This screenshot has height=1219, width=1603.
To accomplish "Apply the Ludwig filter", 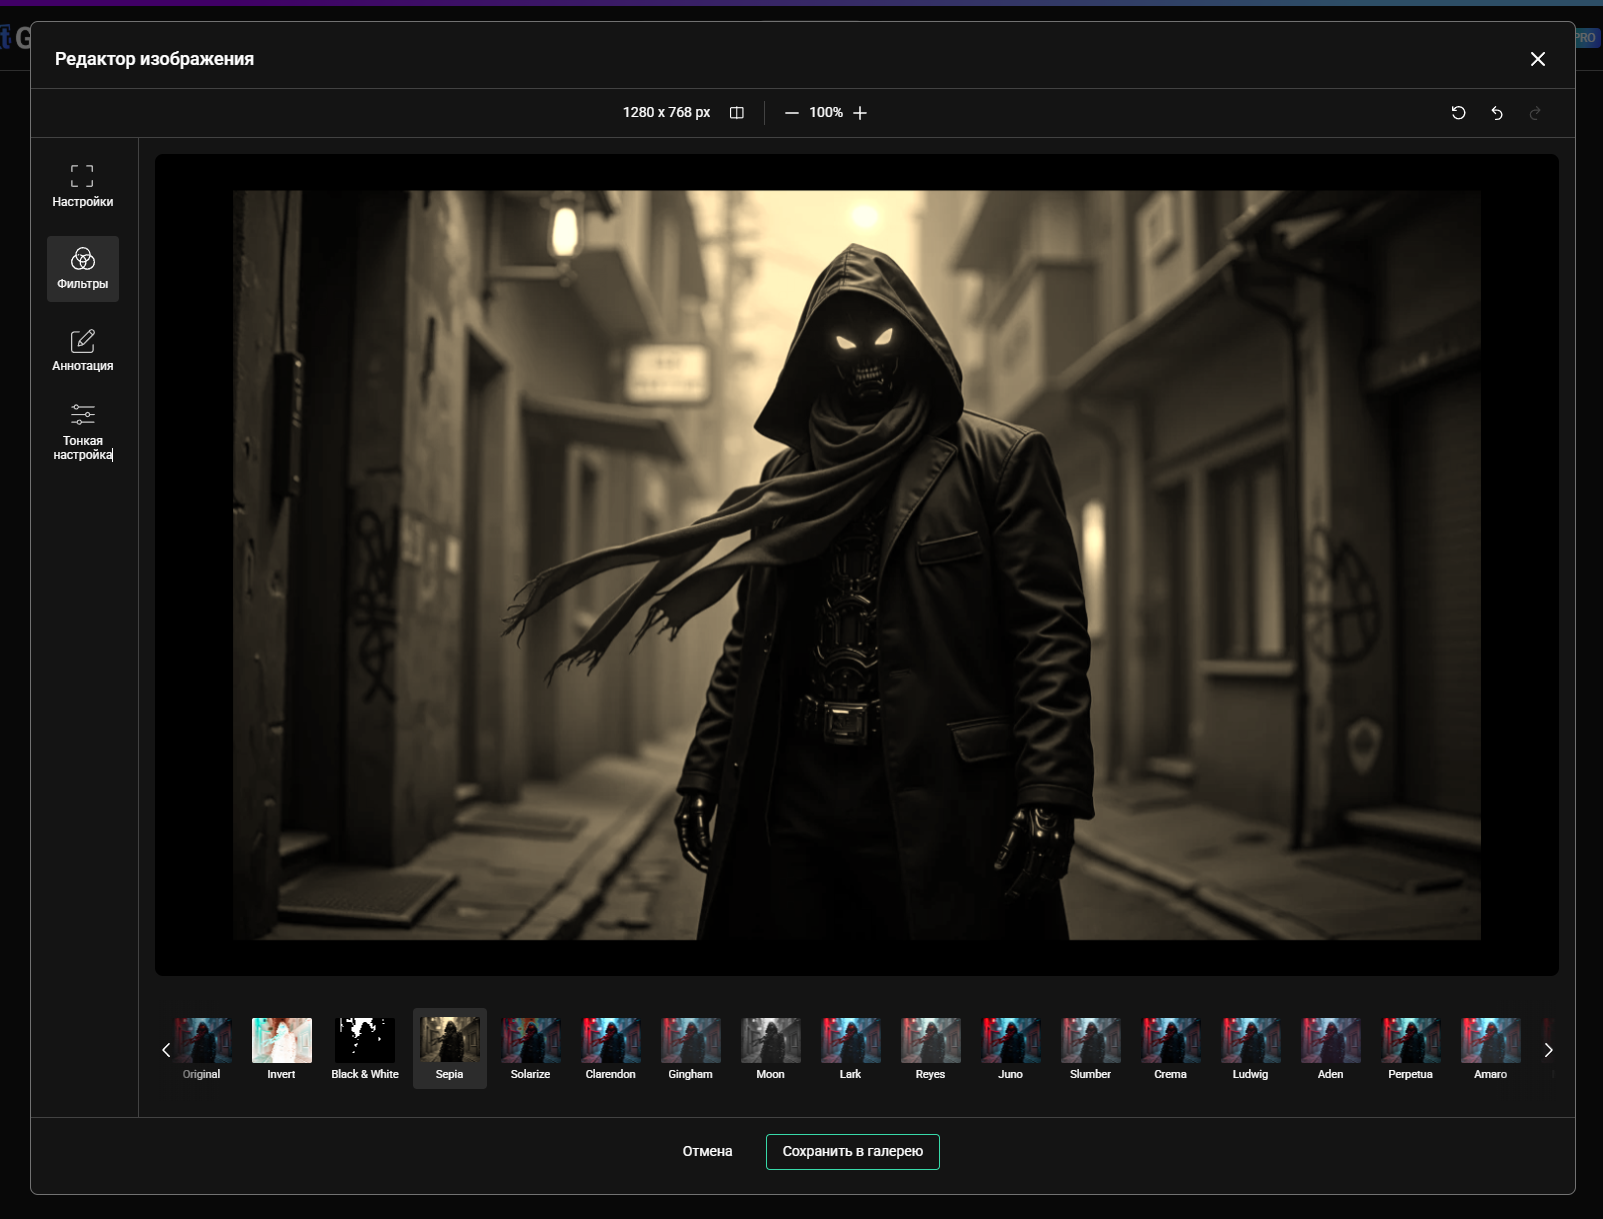I will click(x=1251, y=1048).
